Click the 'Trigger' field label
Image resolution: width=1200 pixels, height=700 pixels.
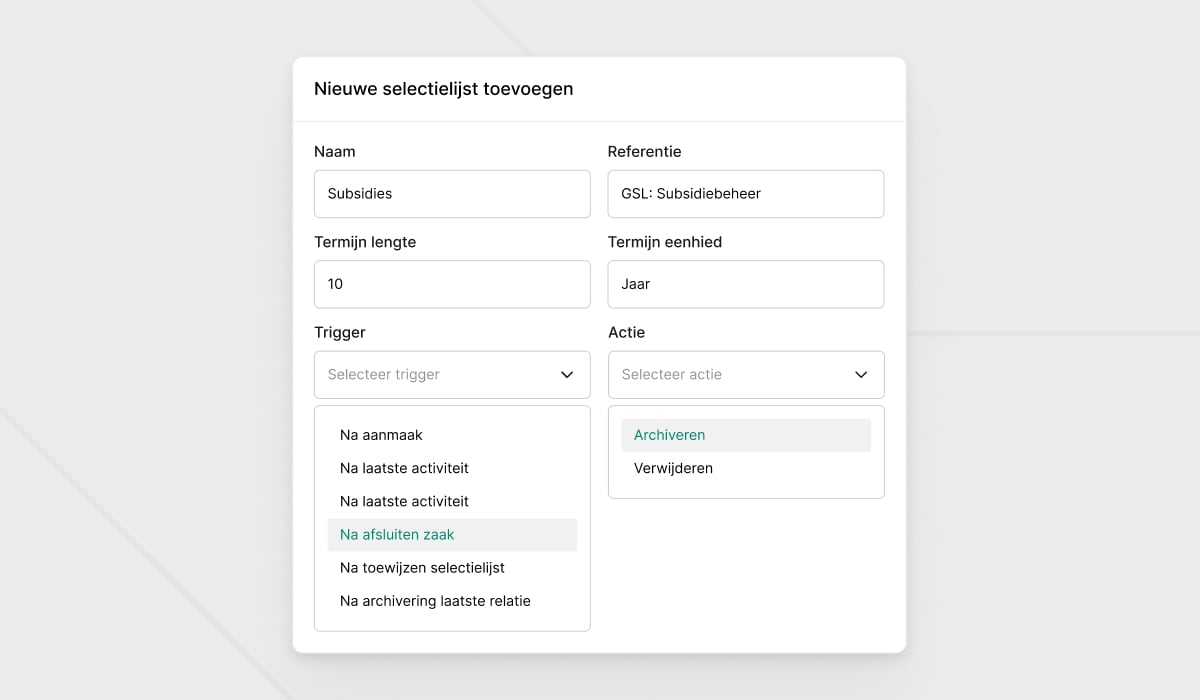pyautogui.click(x=340, y=332)
